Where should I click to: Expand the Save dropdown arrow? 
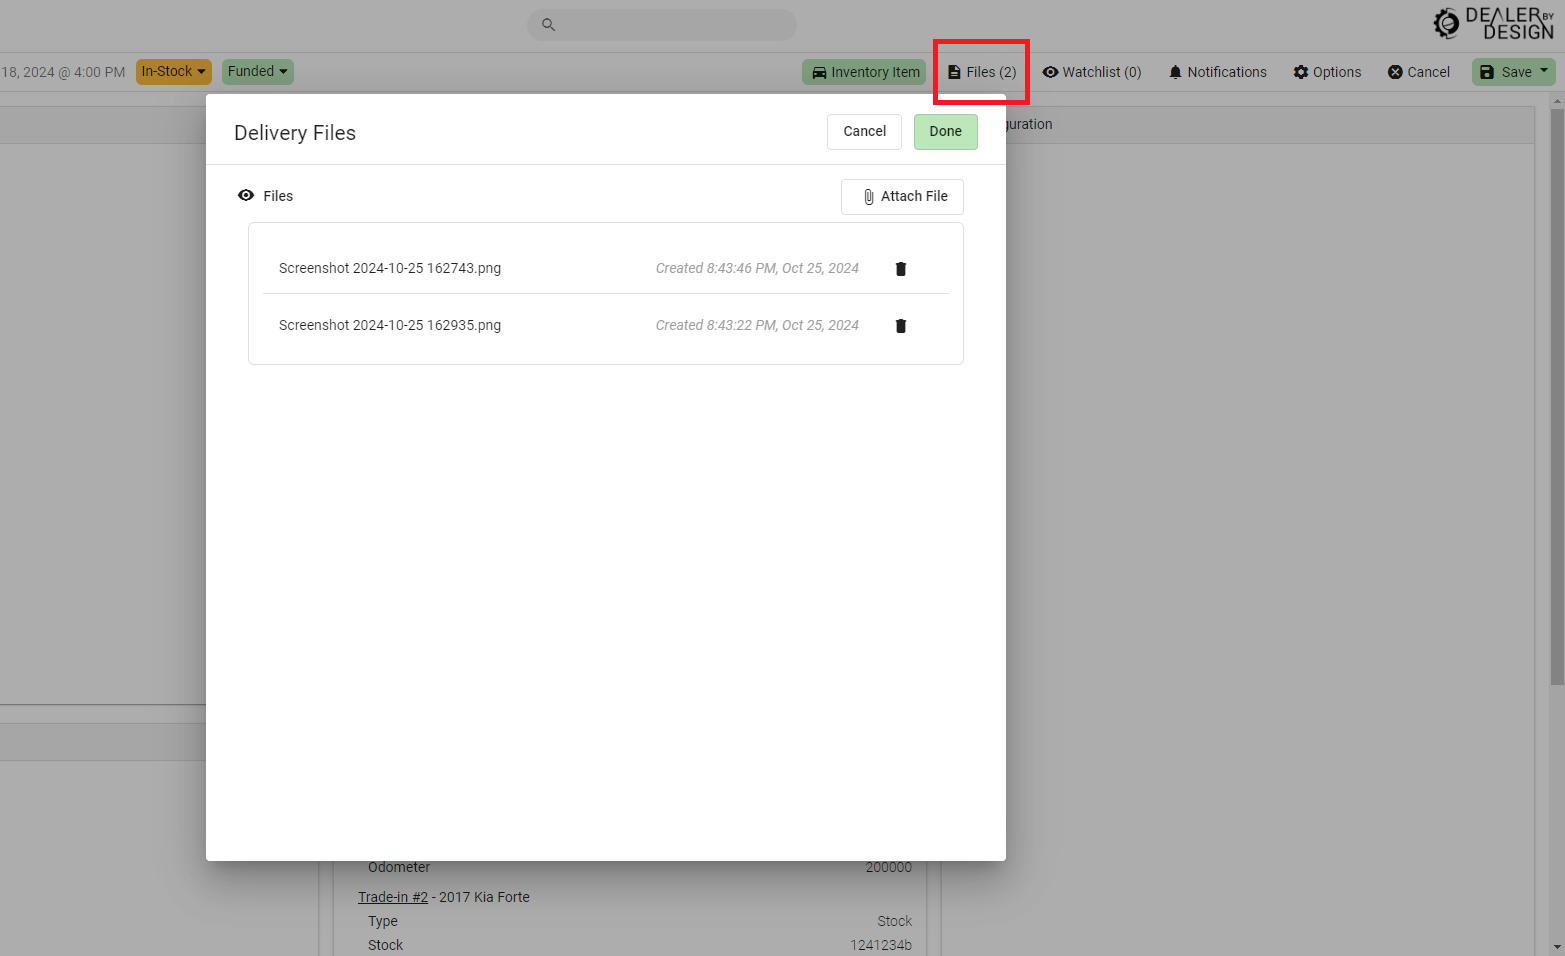(1545, 71)
